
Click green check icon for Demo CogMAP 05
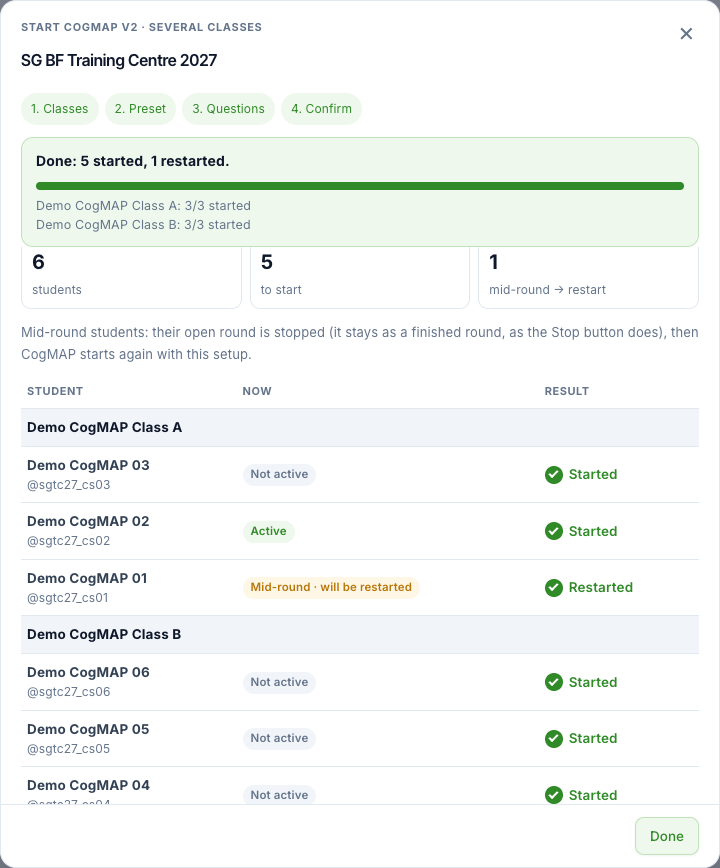point(553,738)
